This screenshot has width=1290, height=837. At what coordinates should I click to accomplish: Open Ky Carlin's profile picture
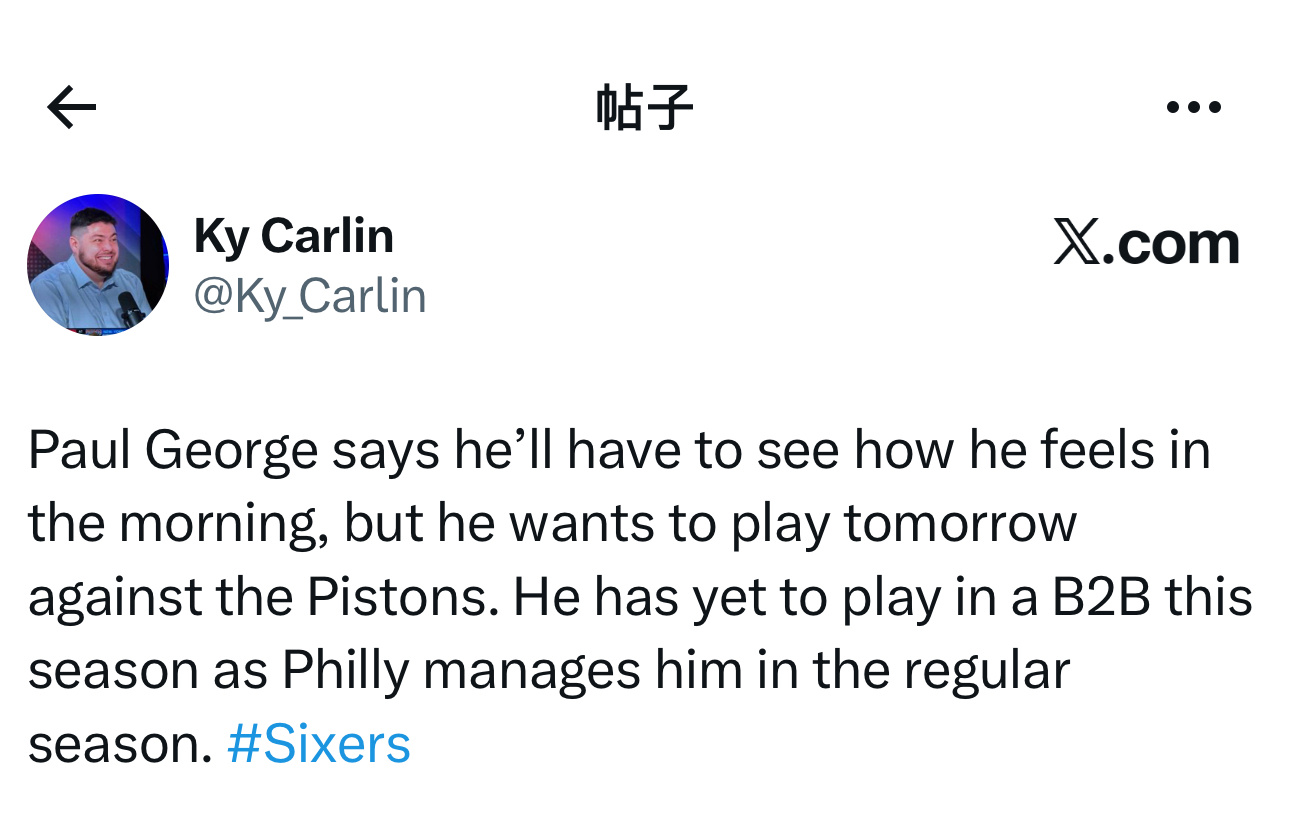98,265
